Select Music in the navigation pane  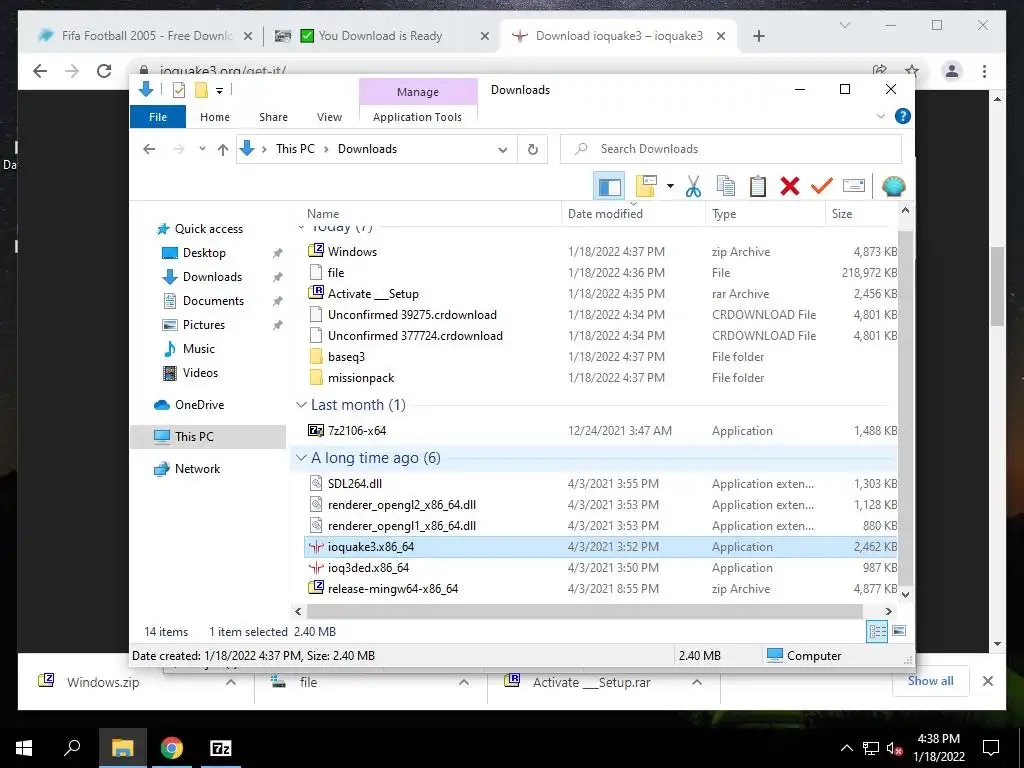[x=199, y=349]
